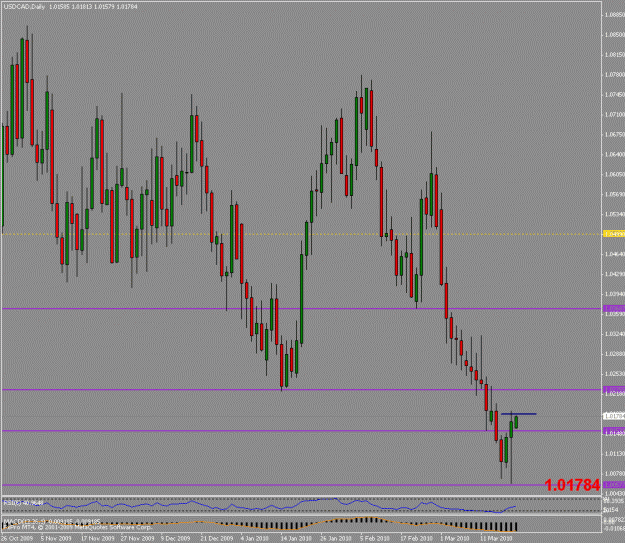
Task: Click the 1.04290 price scale label
Action: pyautogui.click(x=614, y=274)
